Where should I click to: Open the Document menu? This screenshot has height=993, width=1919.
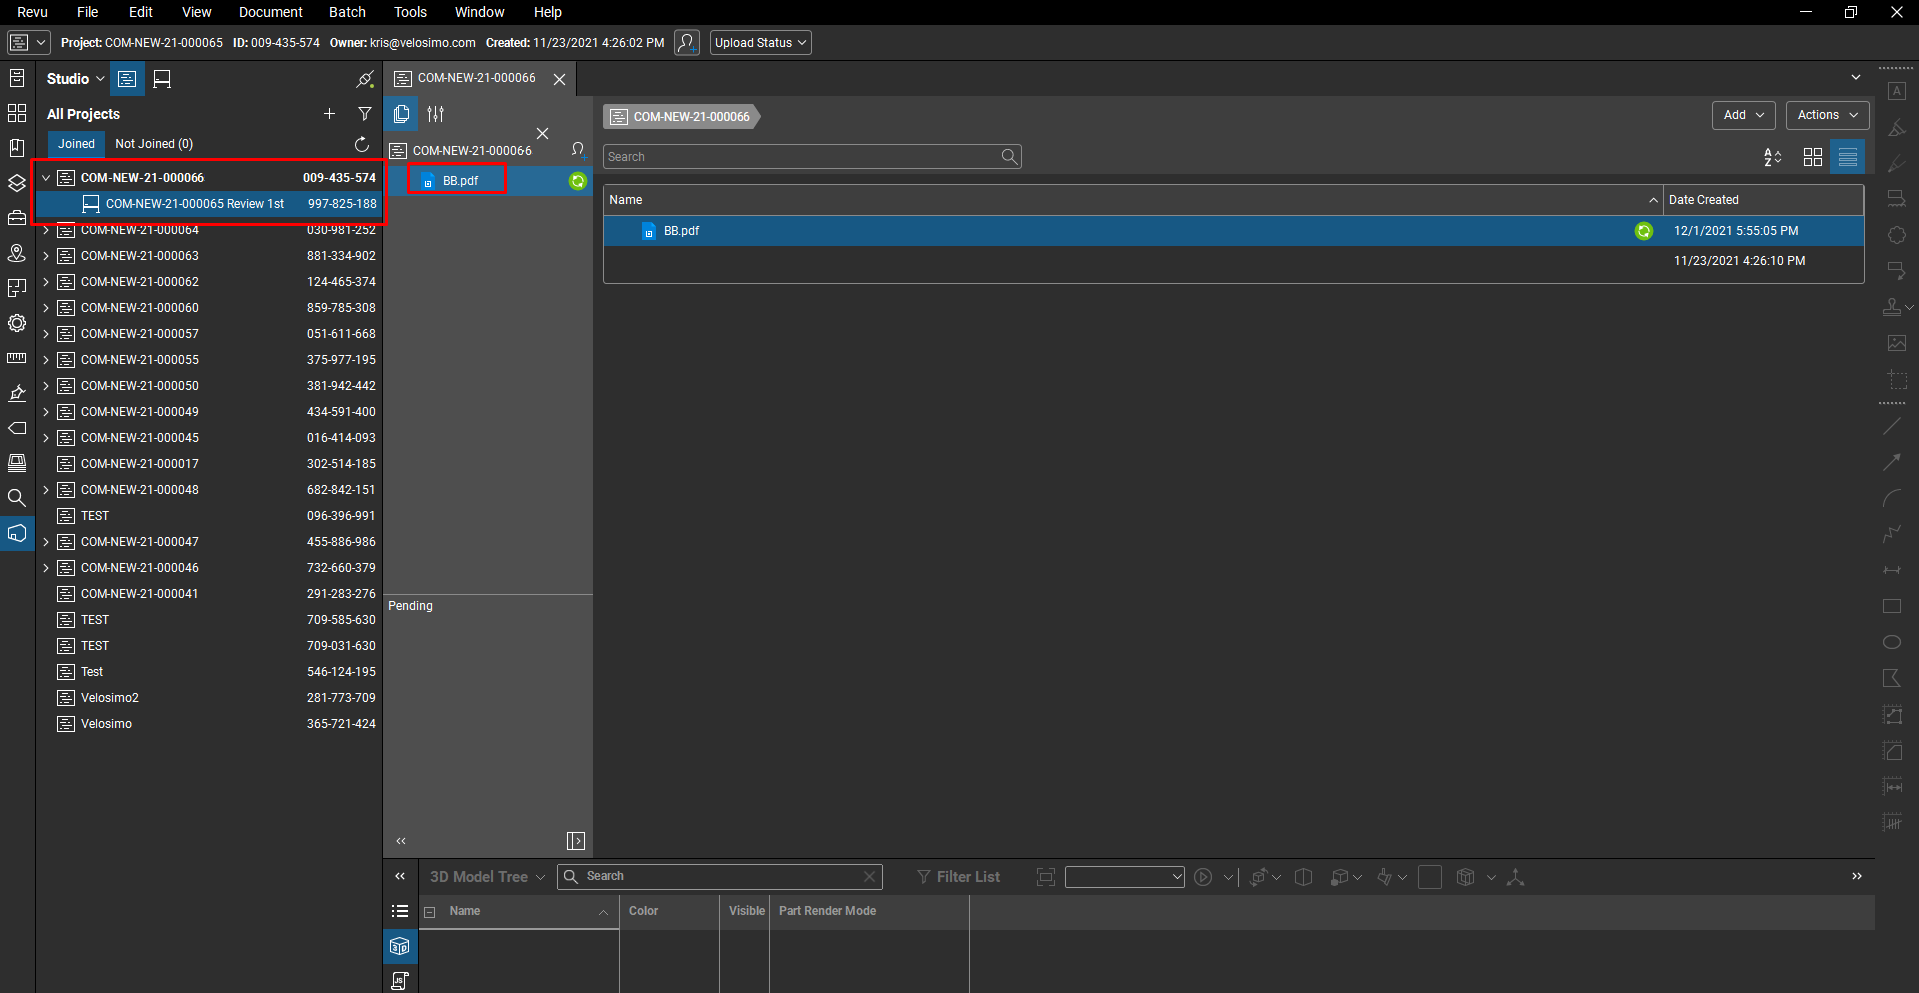pos(270,12)
